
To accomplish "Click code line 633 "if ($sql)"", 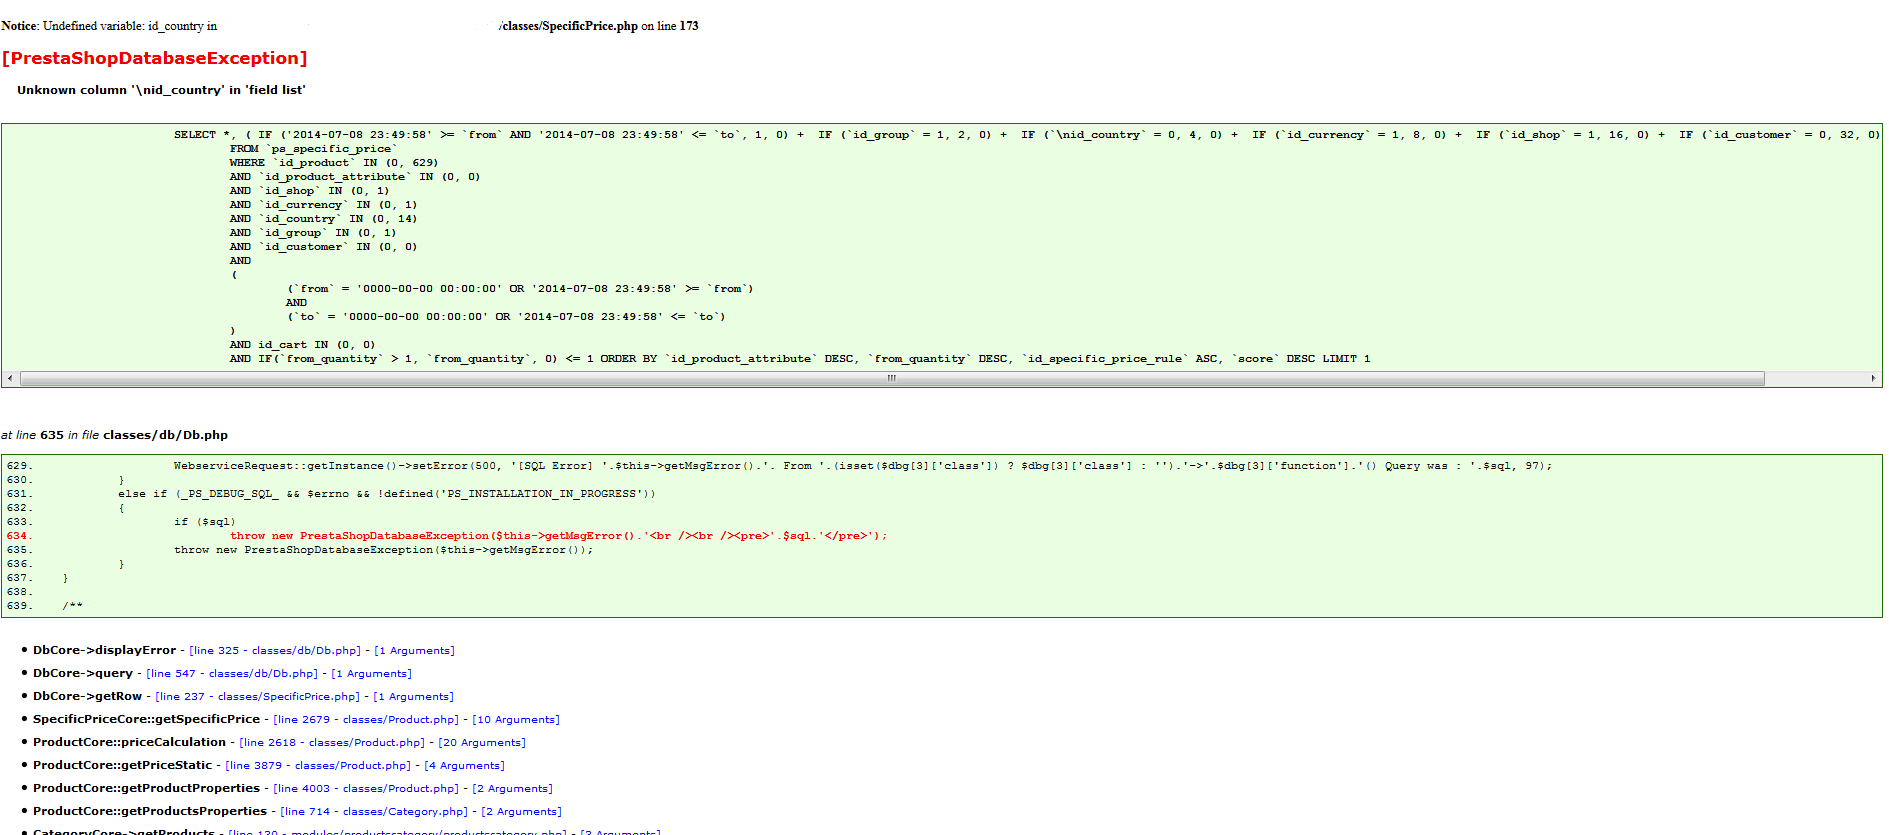I will click(205, 522).
